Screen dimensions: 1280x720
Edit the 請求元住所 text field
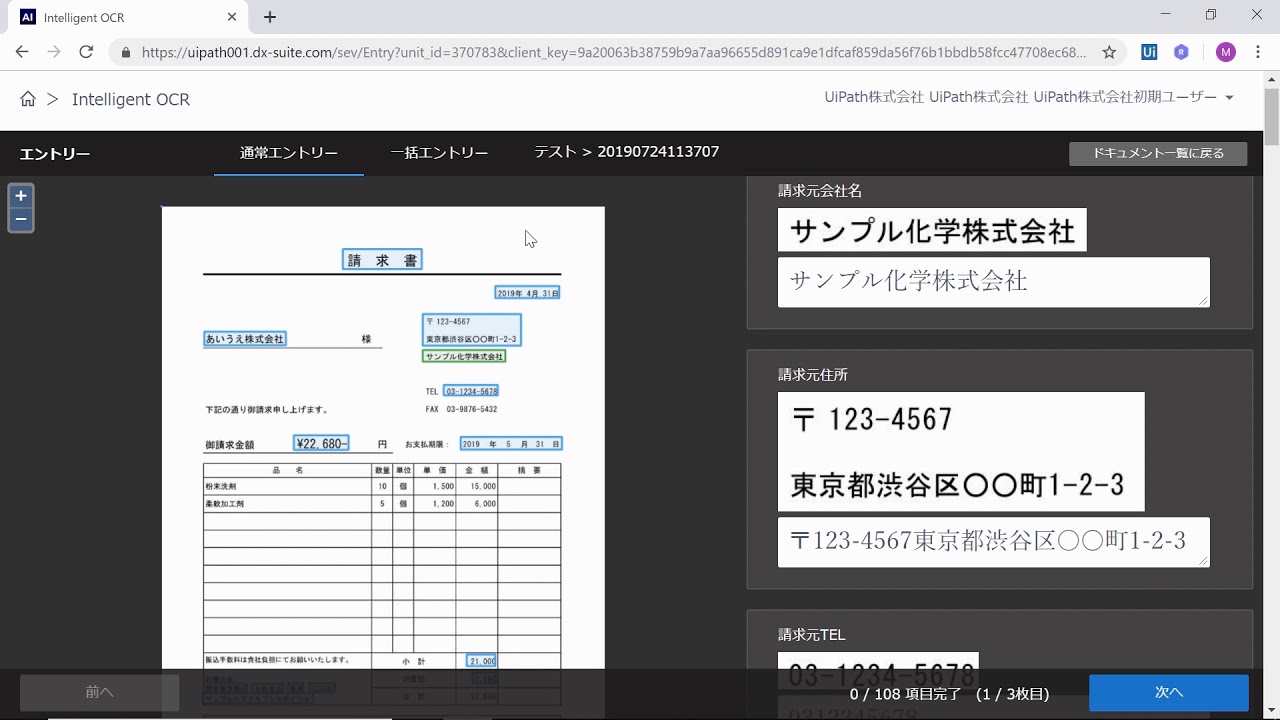point(993,542)
